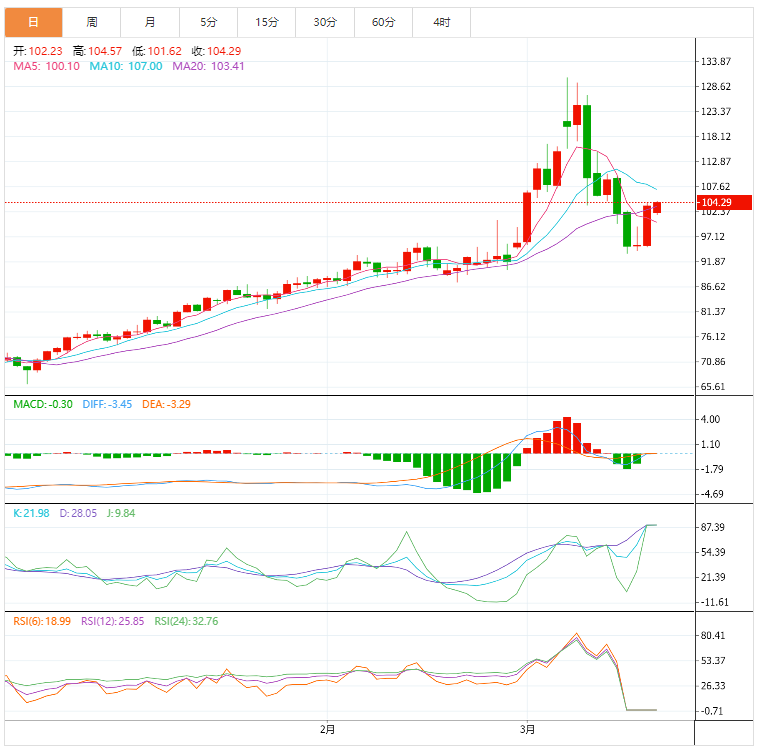Click the MA20: 103.41 indicator label
This screenshot has width=762, height=755.
point(208,66)
